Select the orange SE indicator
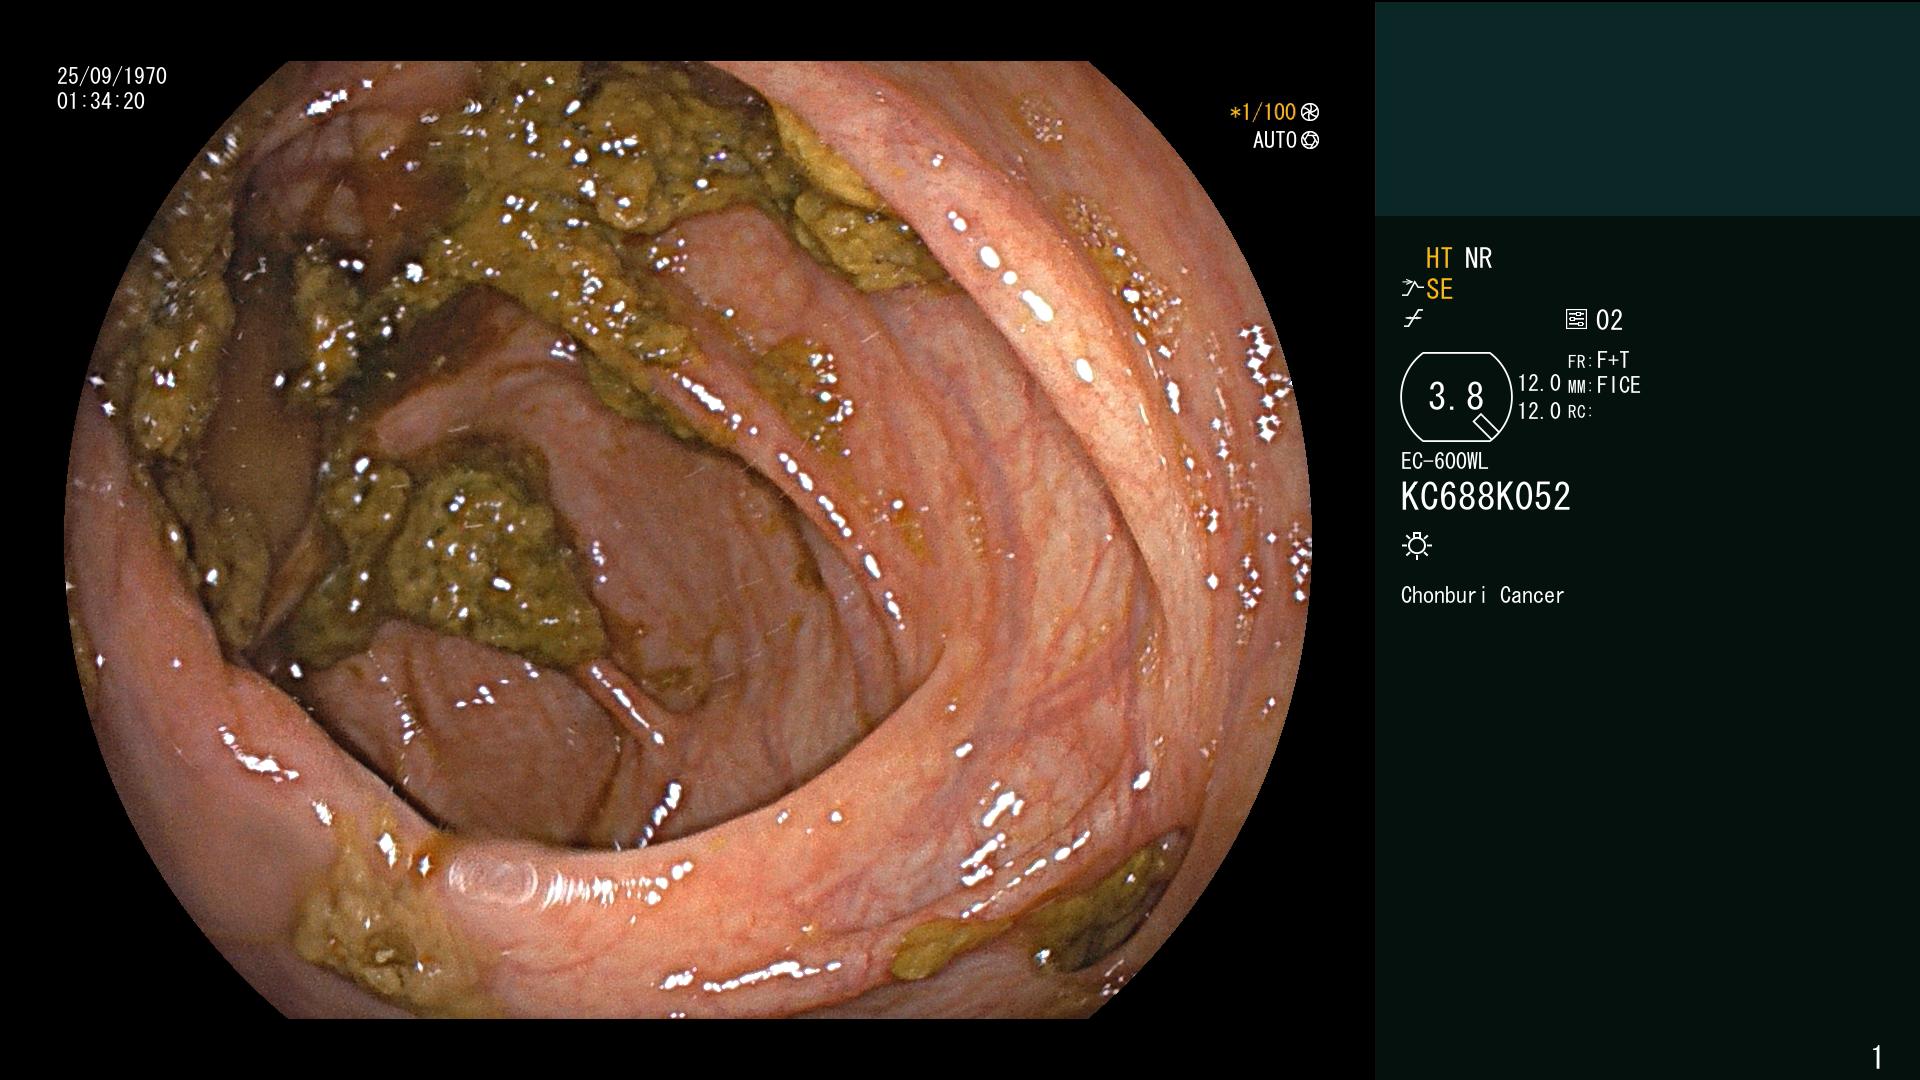This screenshot has width=1920, height=1080. click(x=1439, y=289)
